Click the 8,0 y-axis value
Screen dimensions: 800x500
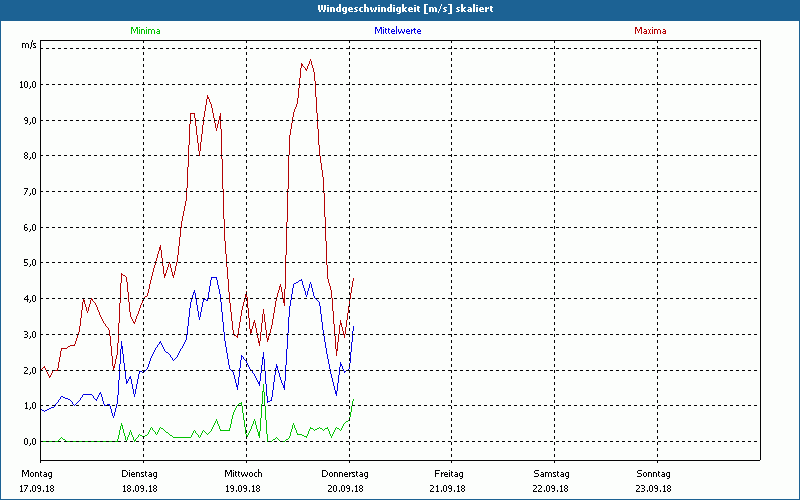(30, 156)
